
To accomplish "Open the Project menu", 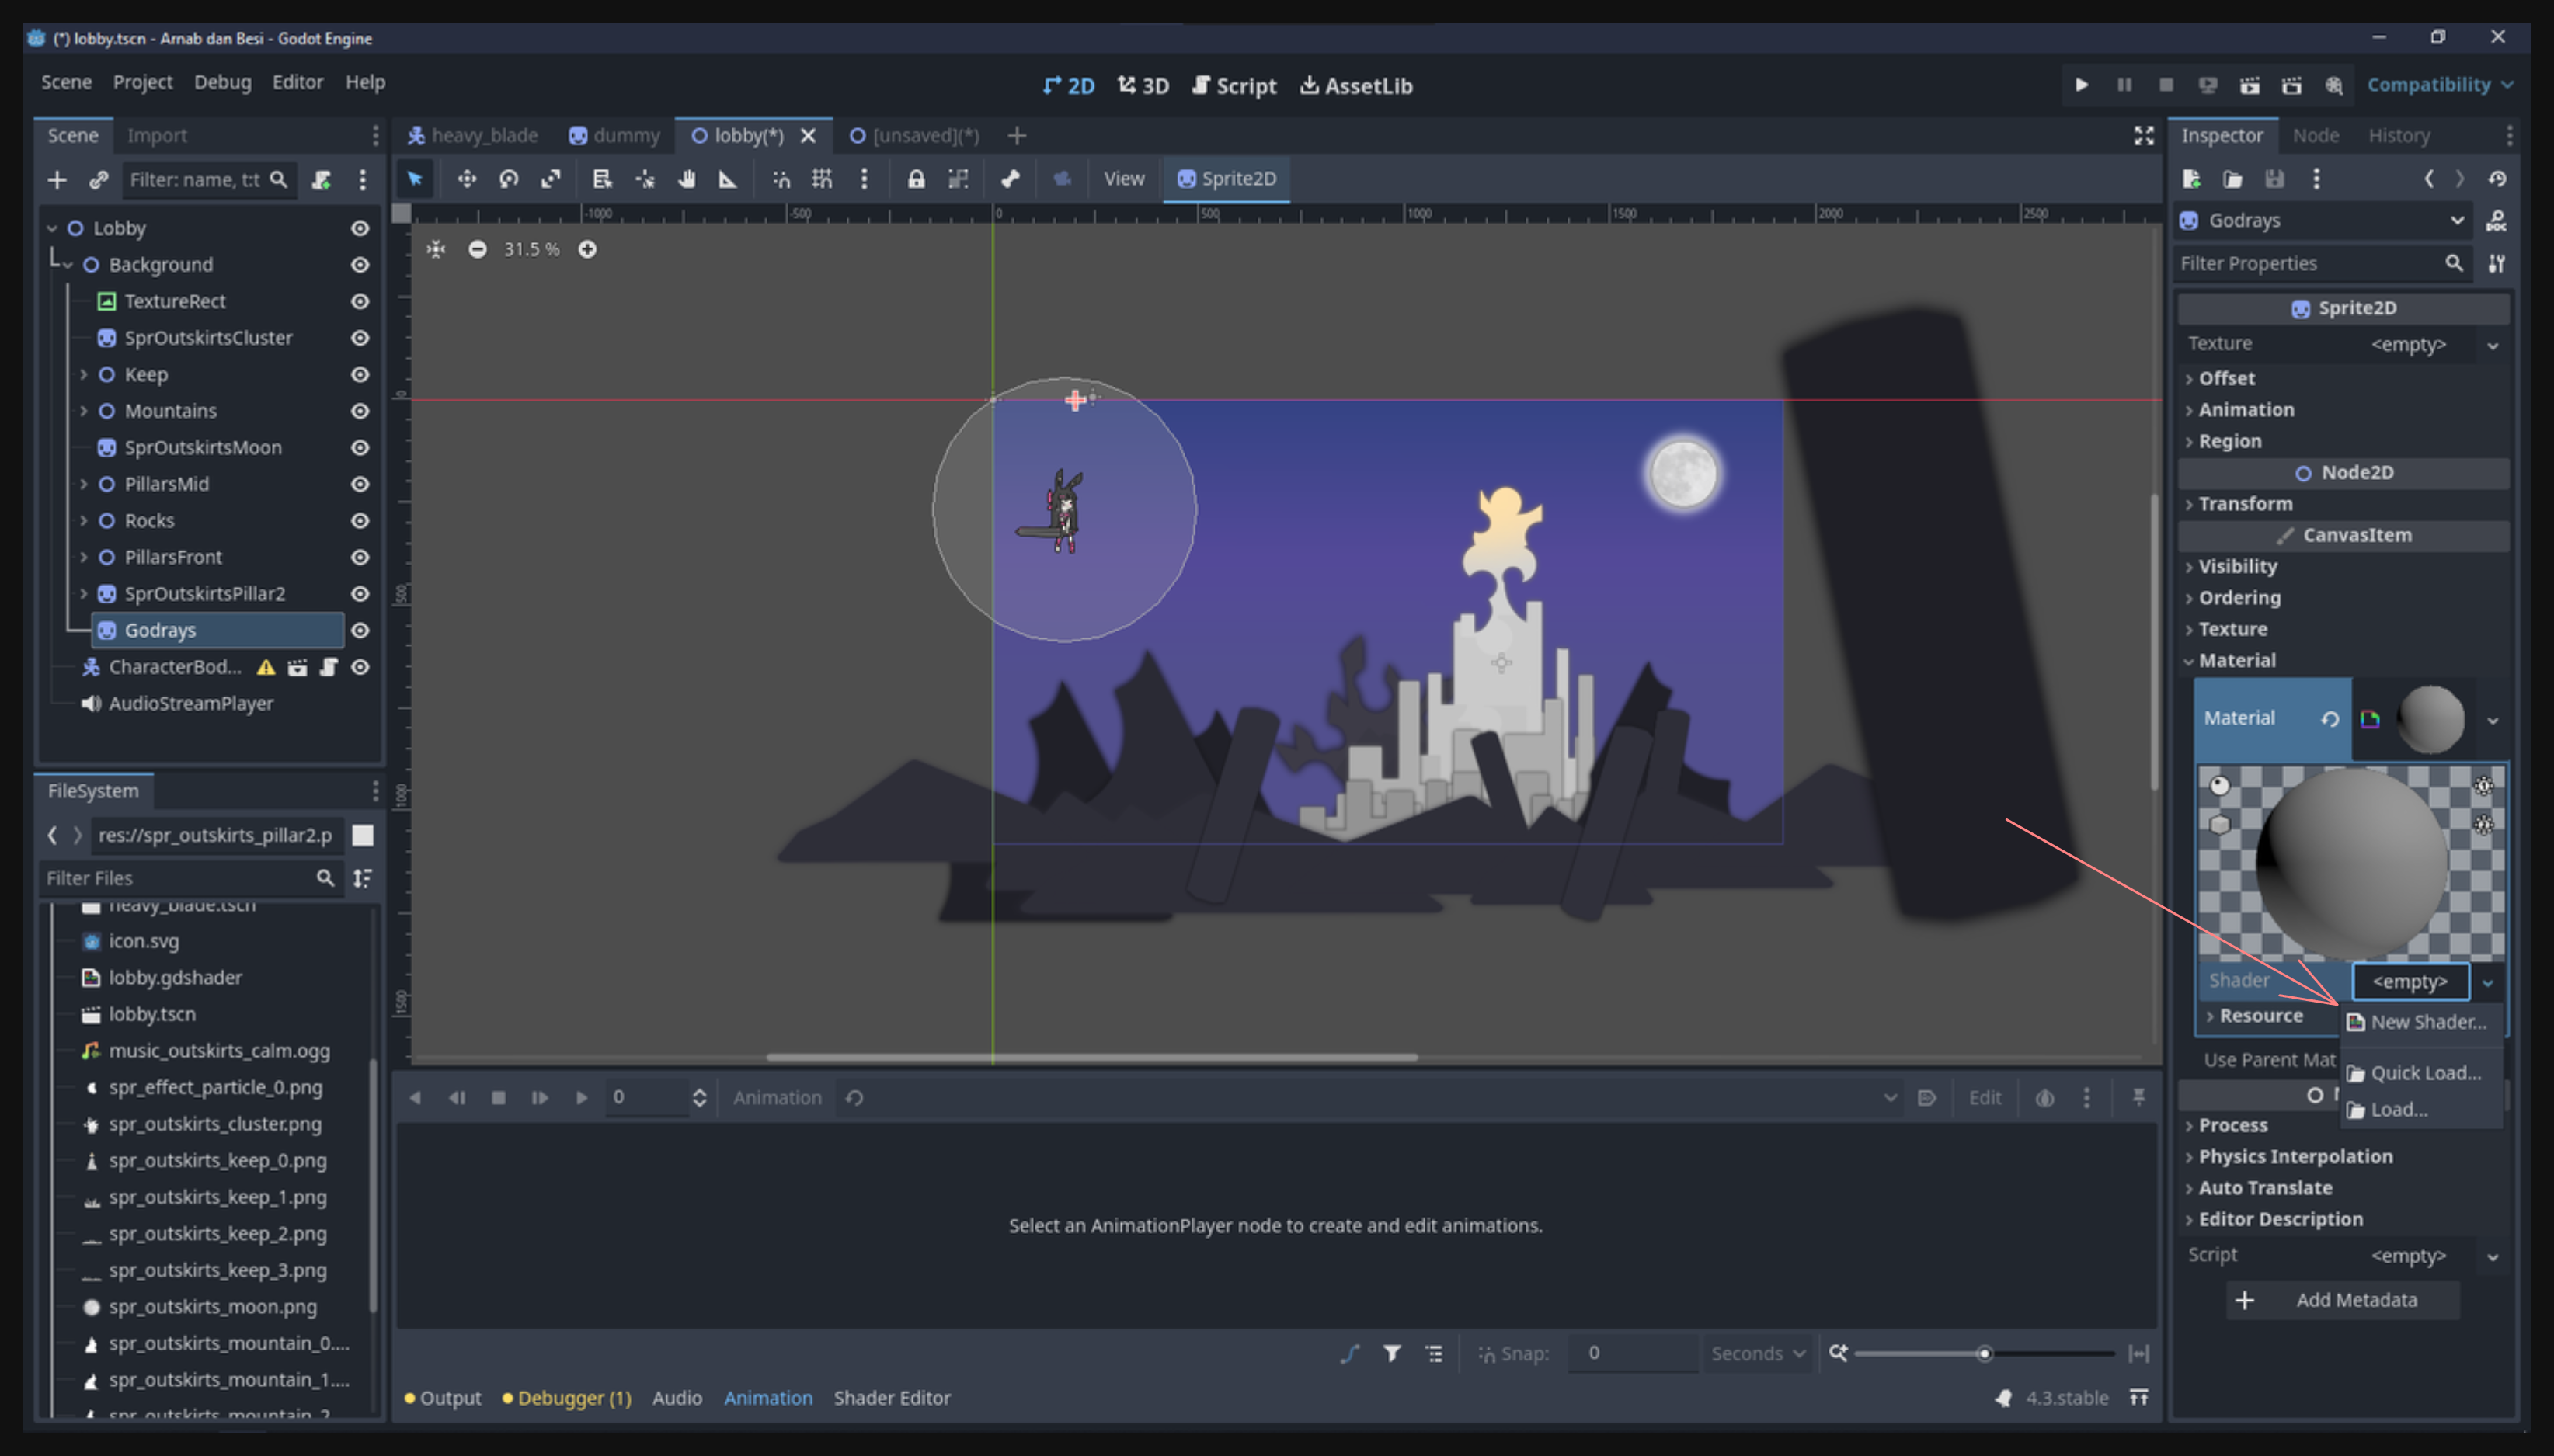I will pyautogui.click(x=142, y=82).
